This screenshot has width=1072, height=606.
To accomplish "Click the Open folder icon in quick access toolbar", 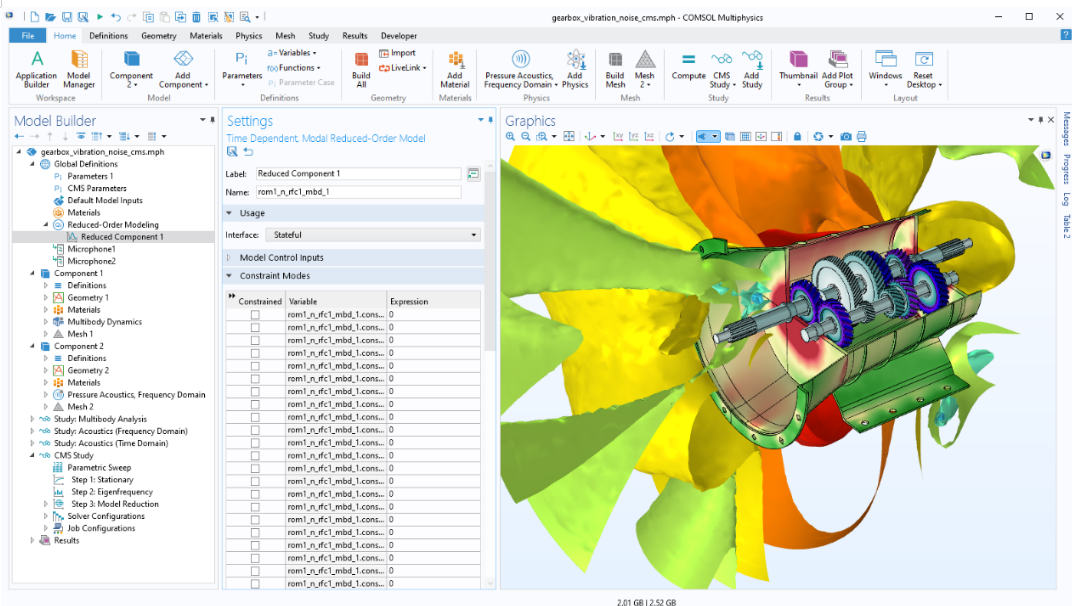I will point(50,17).
